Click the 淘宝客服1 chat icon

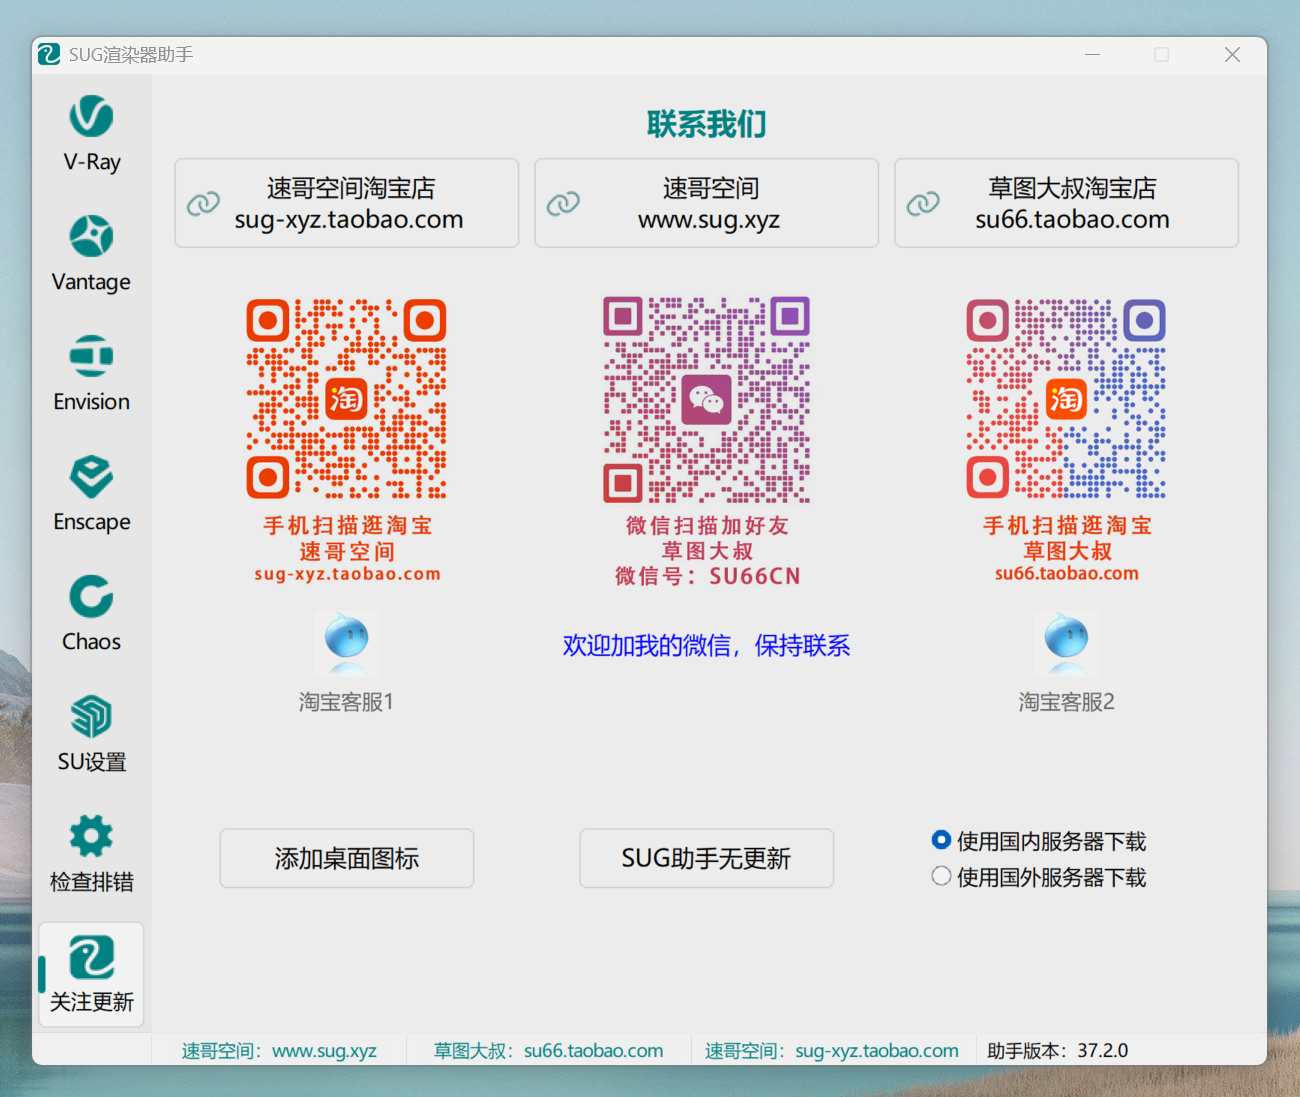tap(347, 643)
